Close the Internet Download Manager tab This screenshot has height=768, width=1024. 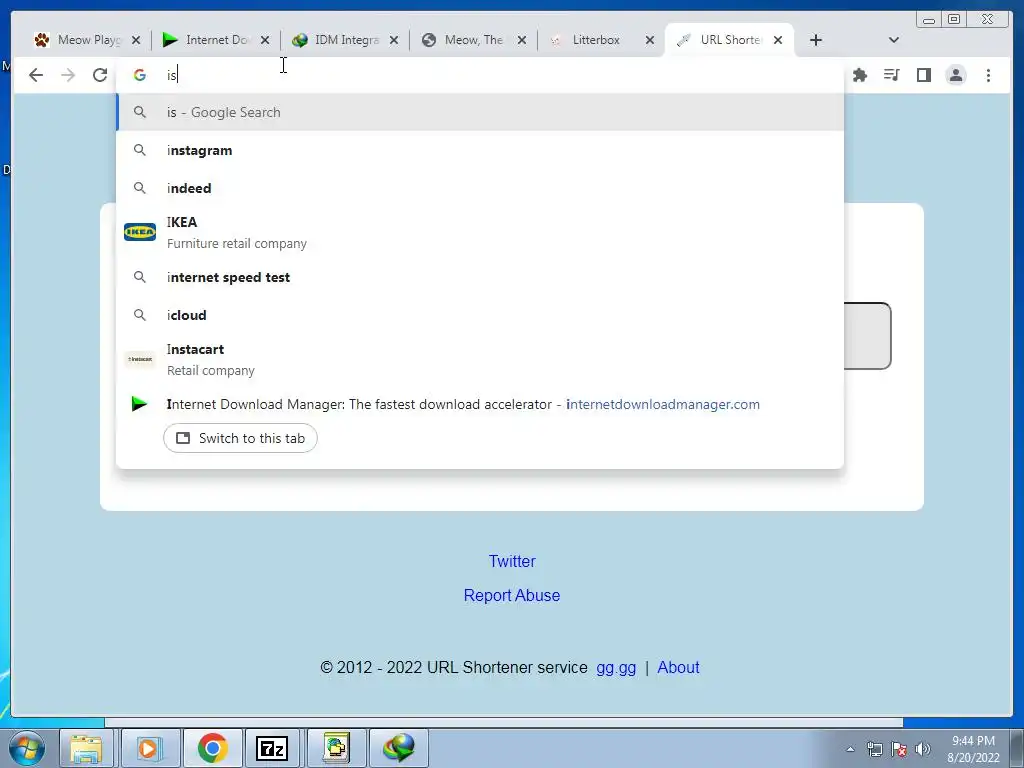(x=264, y=40)
